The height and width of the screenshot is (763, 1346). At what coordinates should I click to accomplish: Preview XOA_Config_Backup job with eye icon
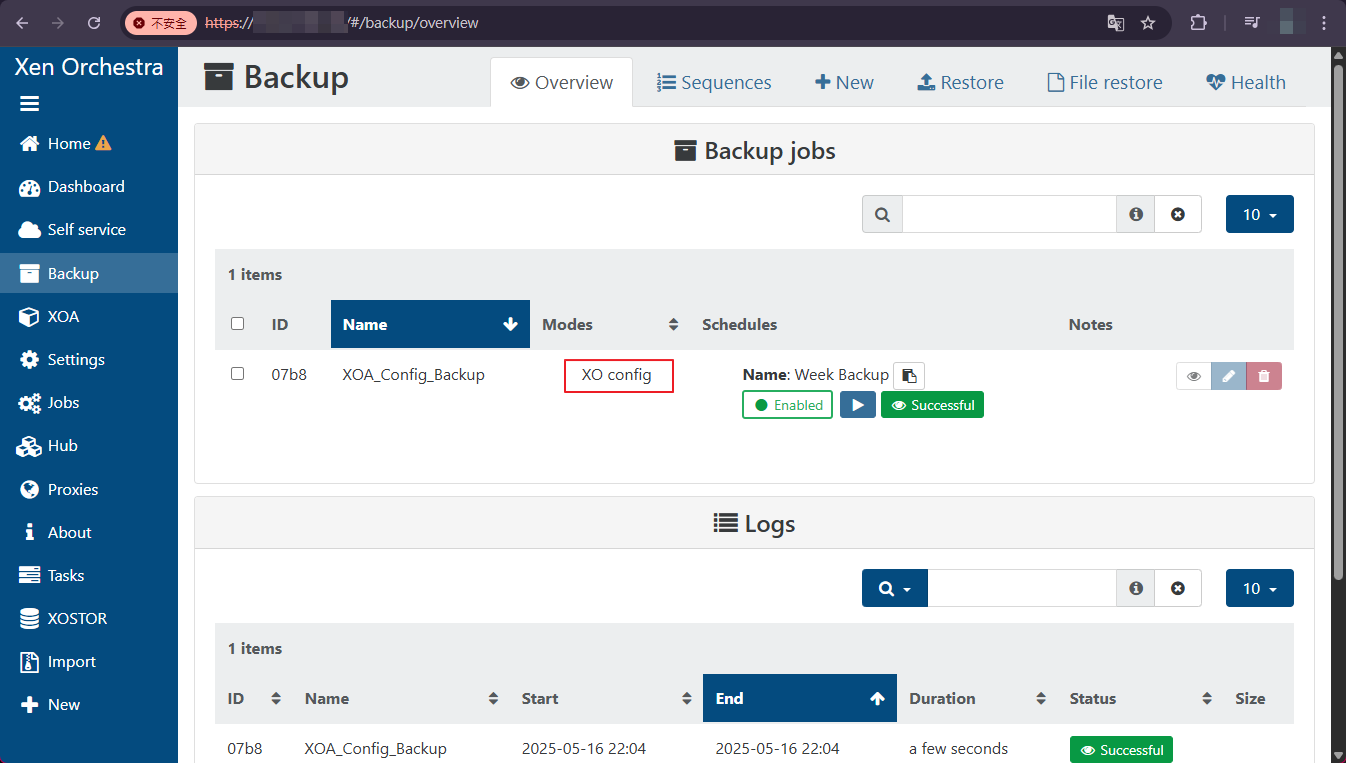1193,376
